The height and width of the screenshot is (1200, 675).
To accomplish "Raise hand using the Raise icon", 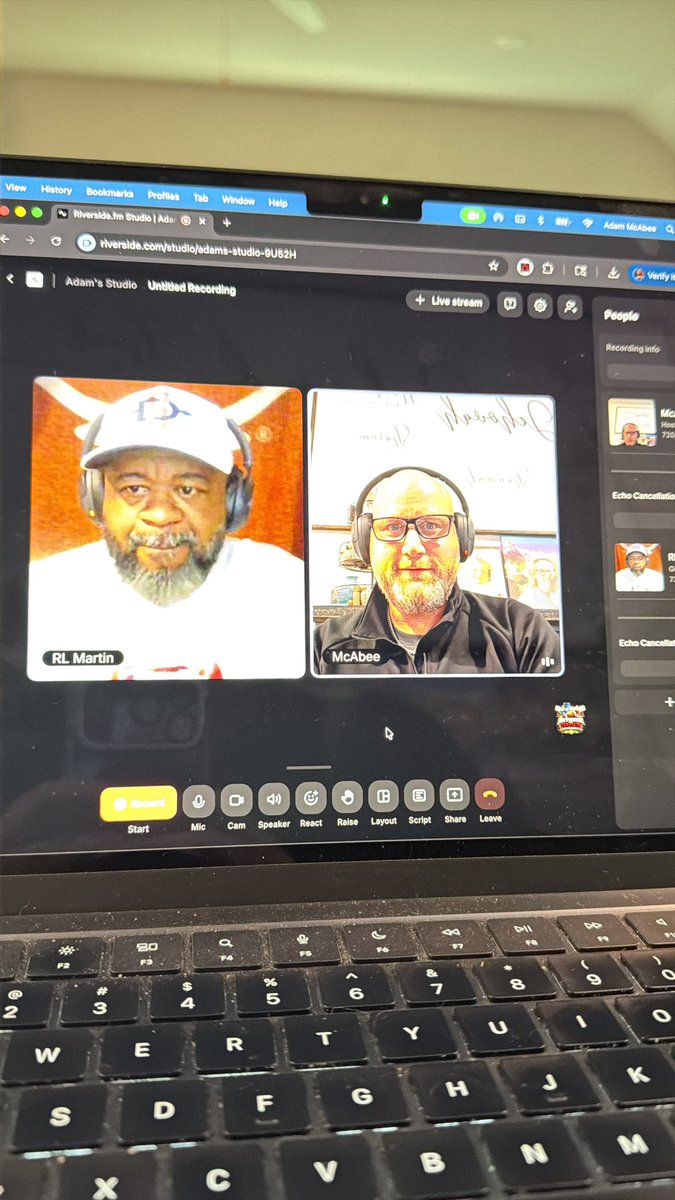I will click(x=347, y=797).
